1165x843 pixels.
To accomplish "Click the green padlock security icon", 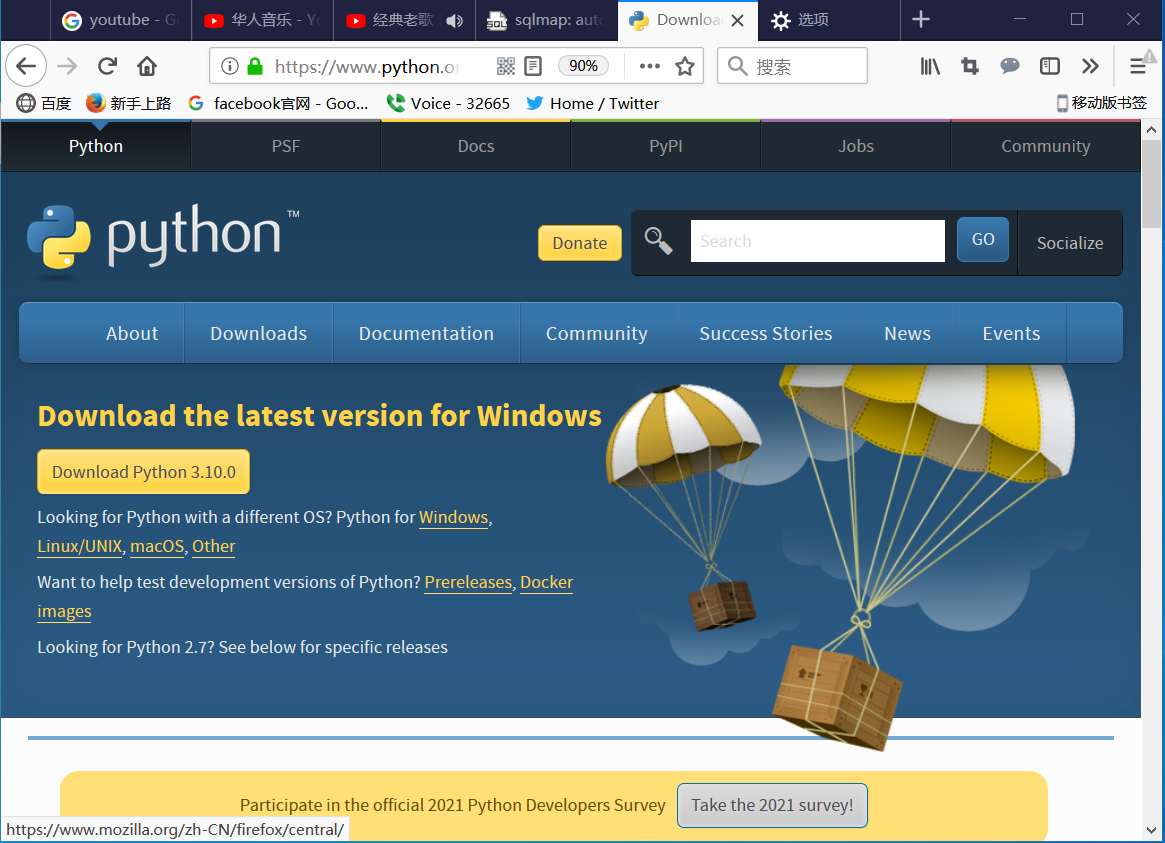I will [x=255, y=67].
